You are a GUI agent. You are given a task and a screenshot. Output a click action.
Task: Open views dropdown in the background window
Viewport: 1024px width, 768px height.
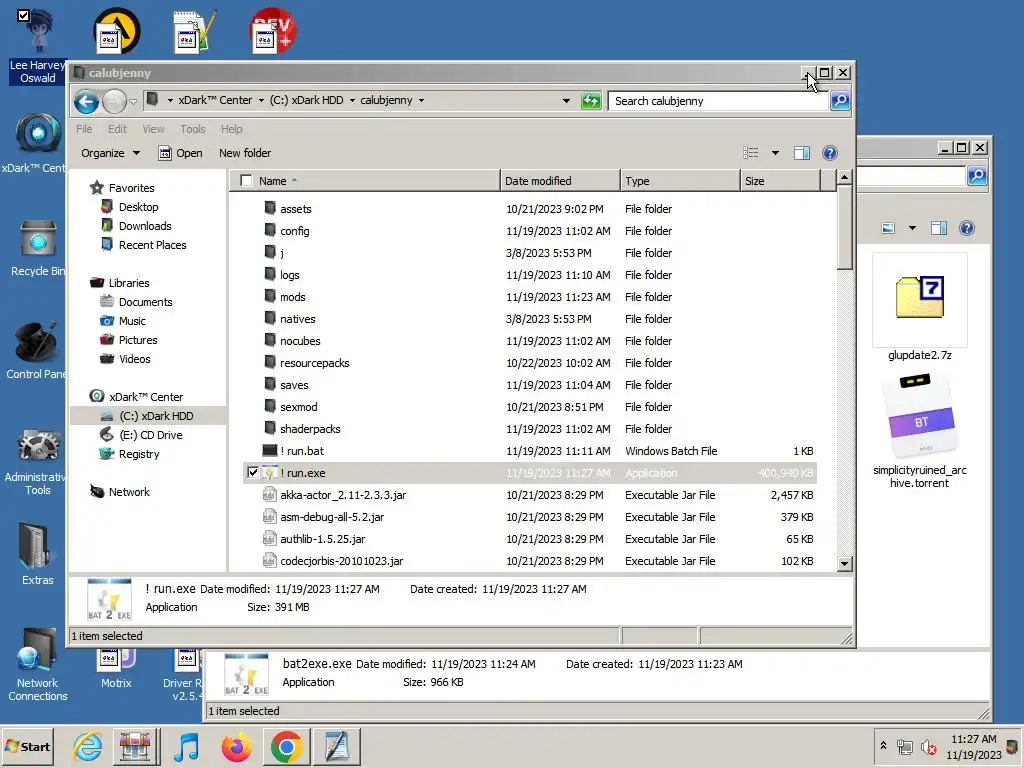coord(912,228)
